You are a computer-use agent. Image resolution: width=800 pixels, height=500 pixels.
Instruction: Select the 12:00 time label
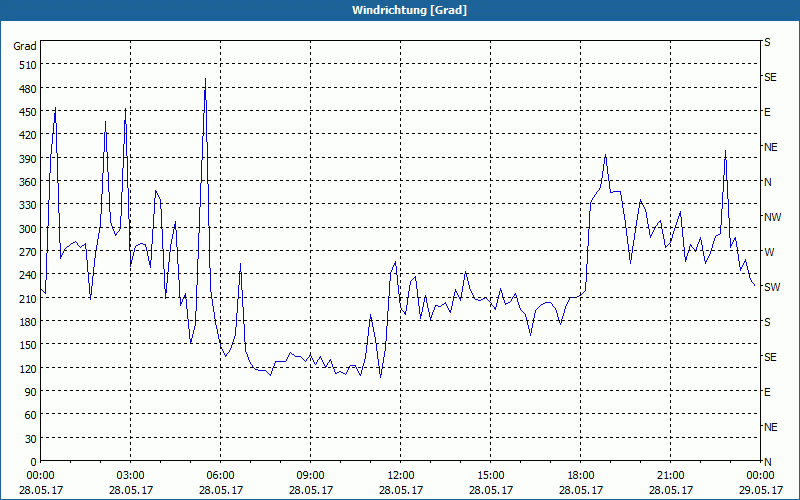[x=401, y=476]
